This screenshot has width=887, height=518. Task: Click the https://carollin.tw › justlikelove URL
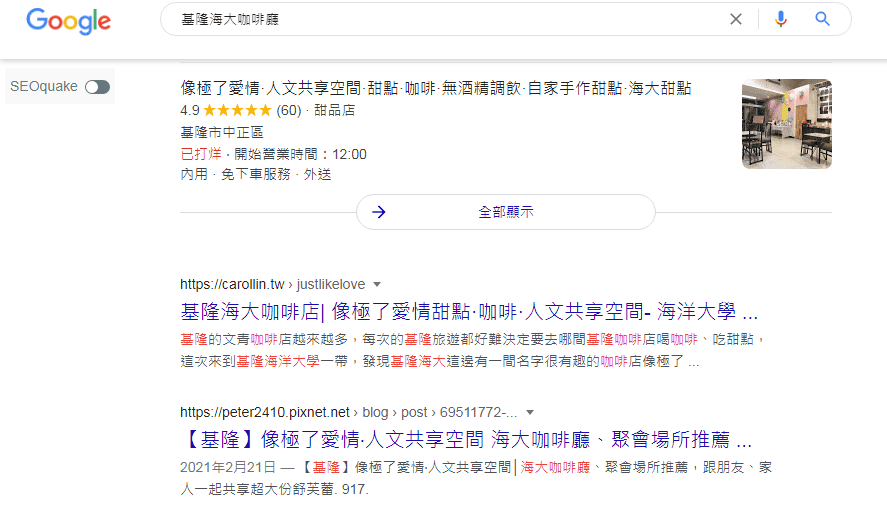pyautogui.click(x=272, y=284)
